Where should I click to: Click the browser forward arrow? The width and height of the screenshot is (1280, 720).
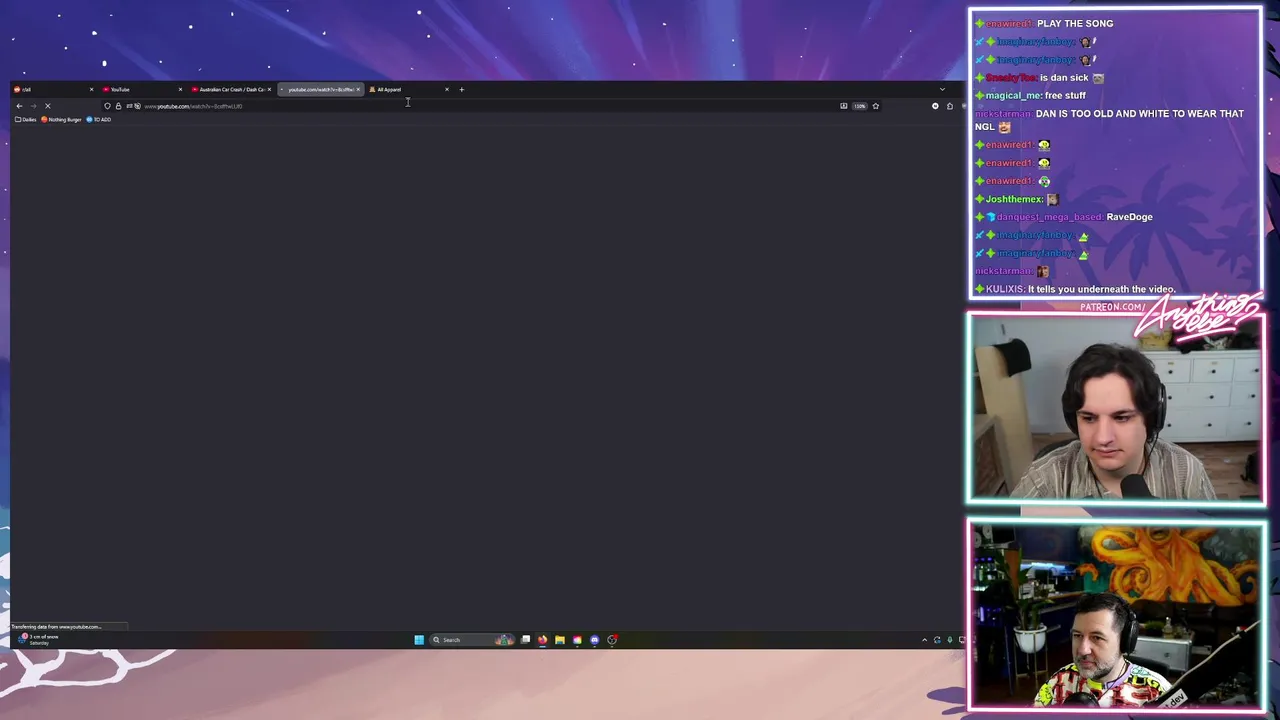coord(33,106)
